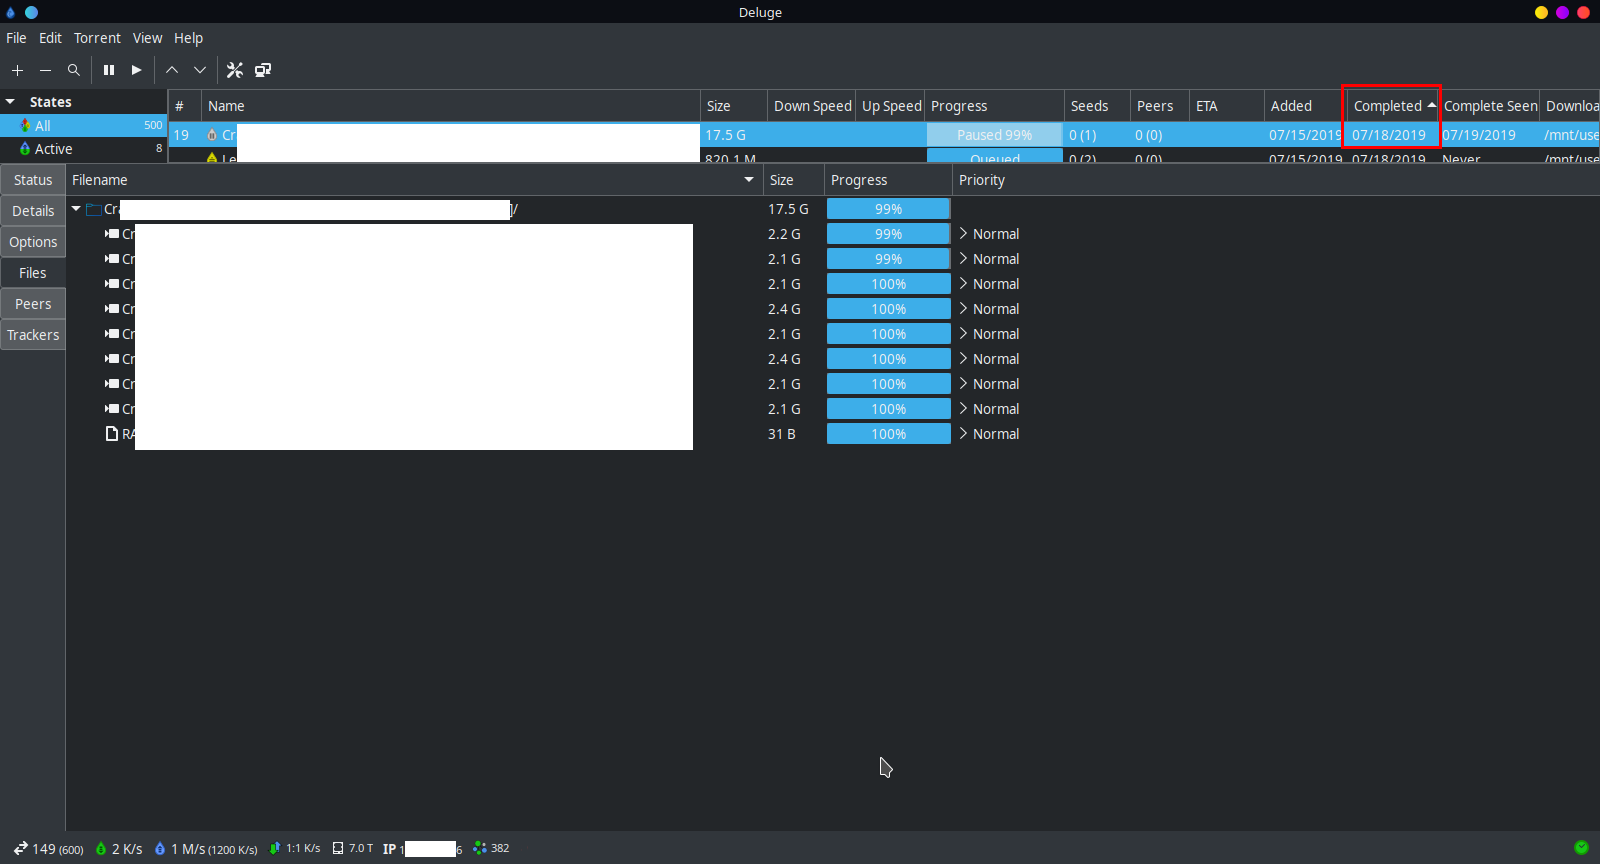Sort by Complete Seen column header
Viewport: 1600px width, 864px height.
pos(1490,106)
